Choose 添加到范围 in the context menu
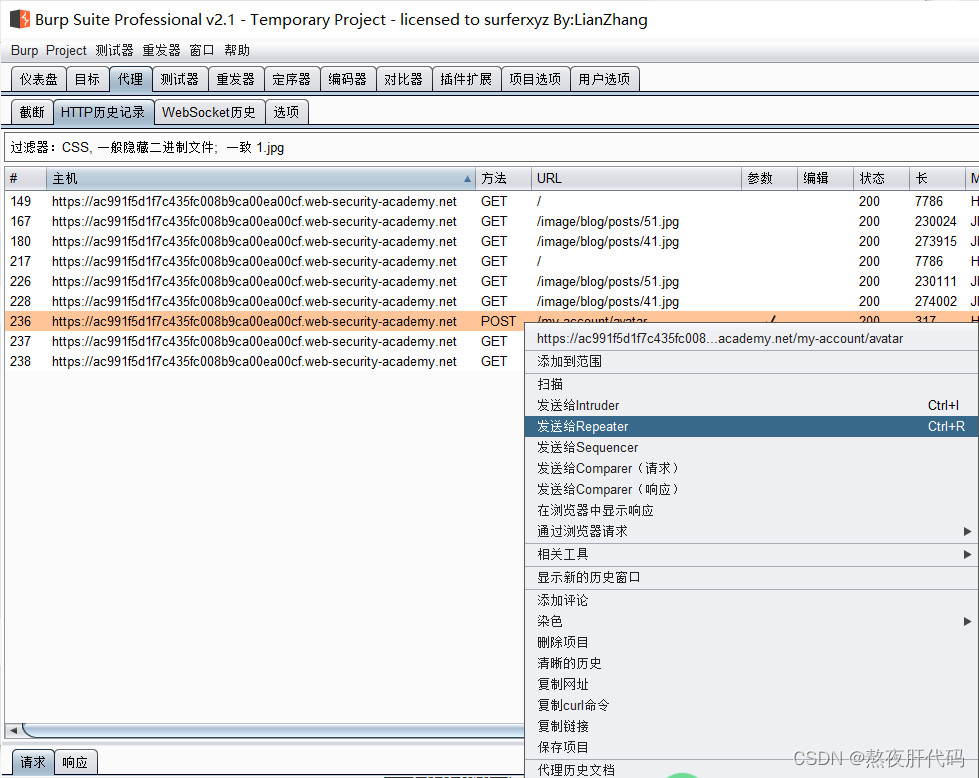This screenshot has width=979, height=778. point(752,361)
